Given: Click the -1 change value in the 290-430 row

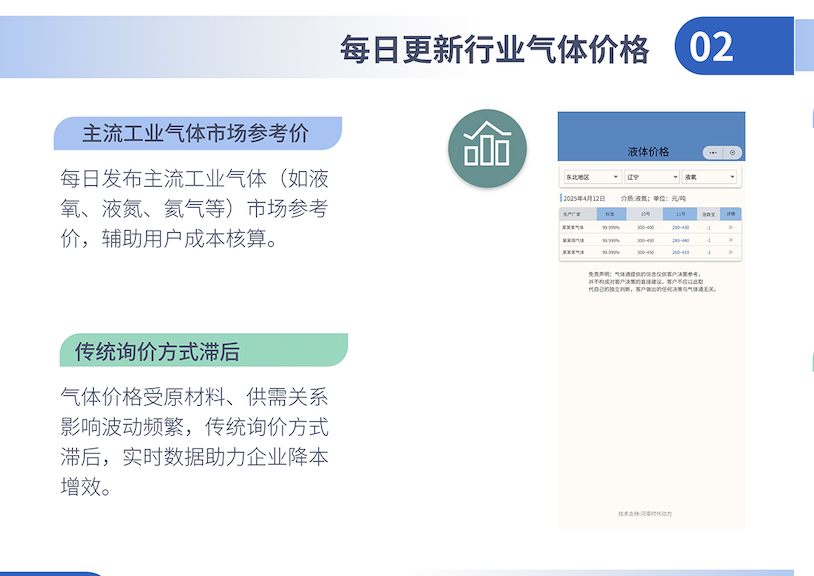Looking at the screenshot, I should [709, 228].
